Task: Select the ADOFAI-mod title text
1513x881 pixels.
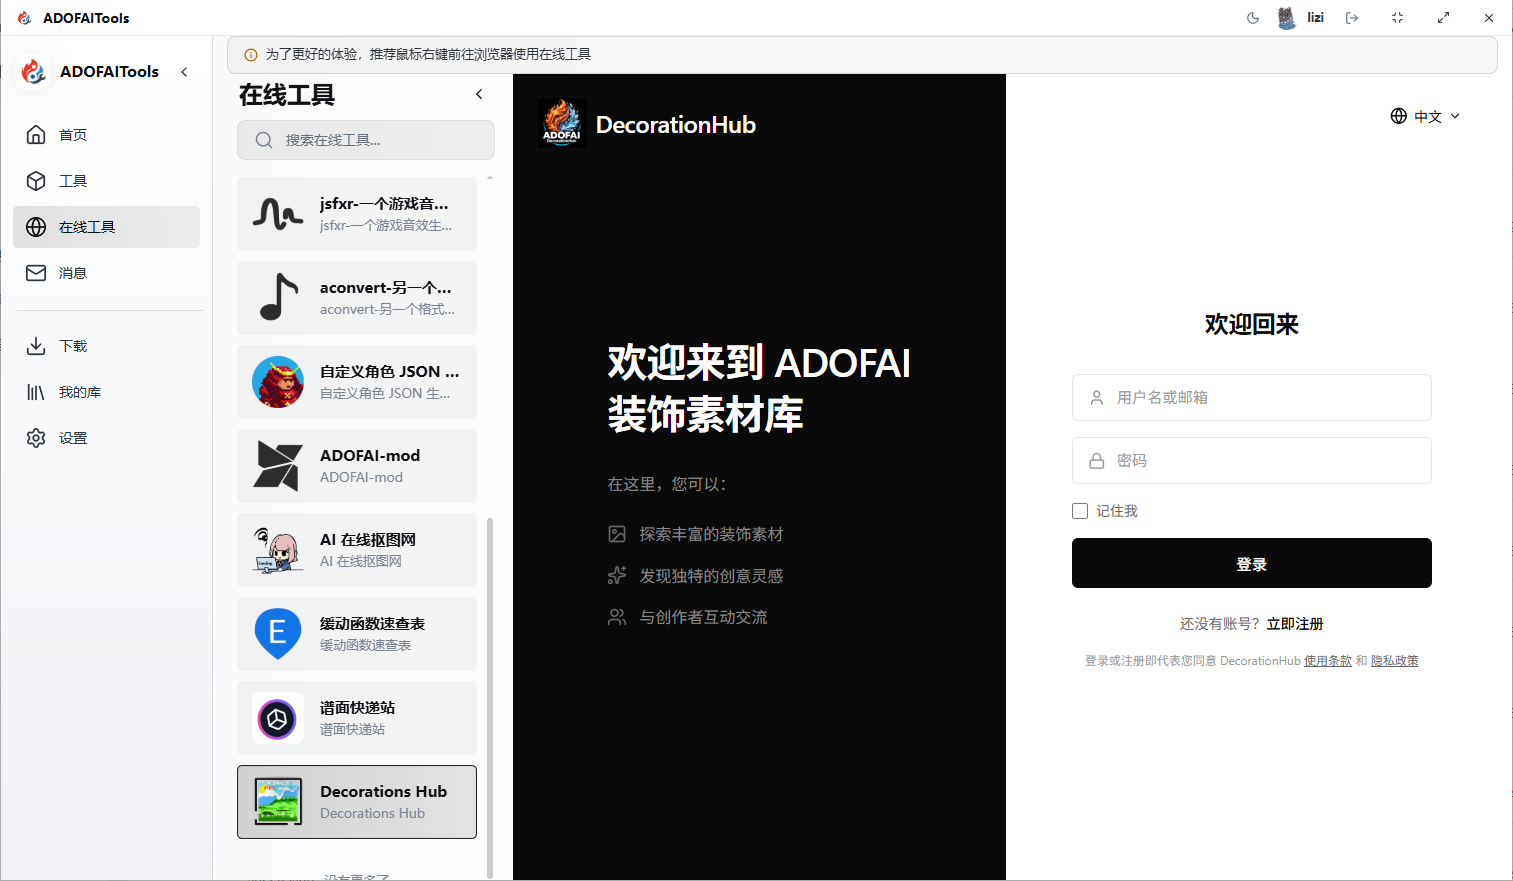Action: [x=370, y=456]
